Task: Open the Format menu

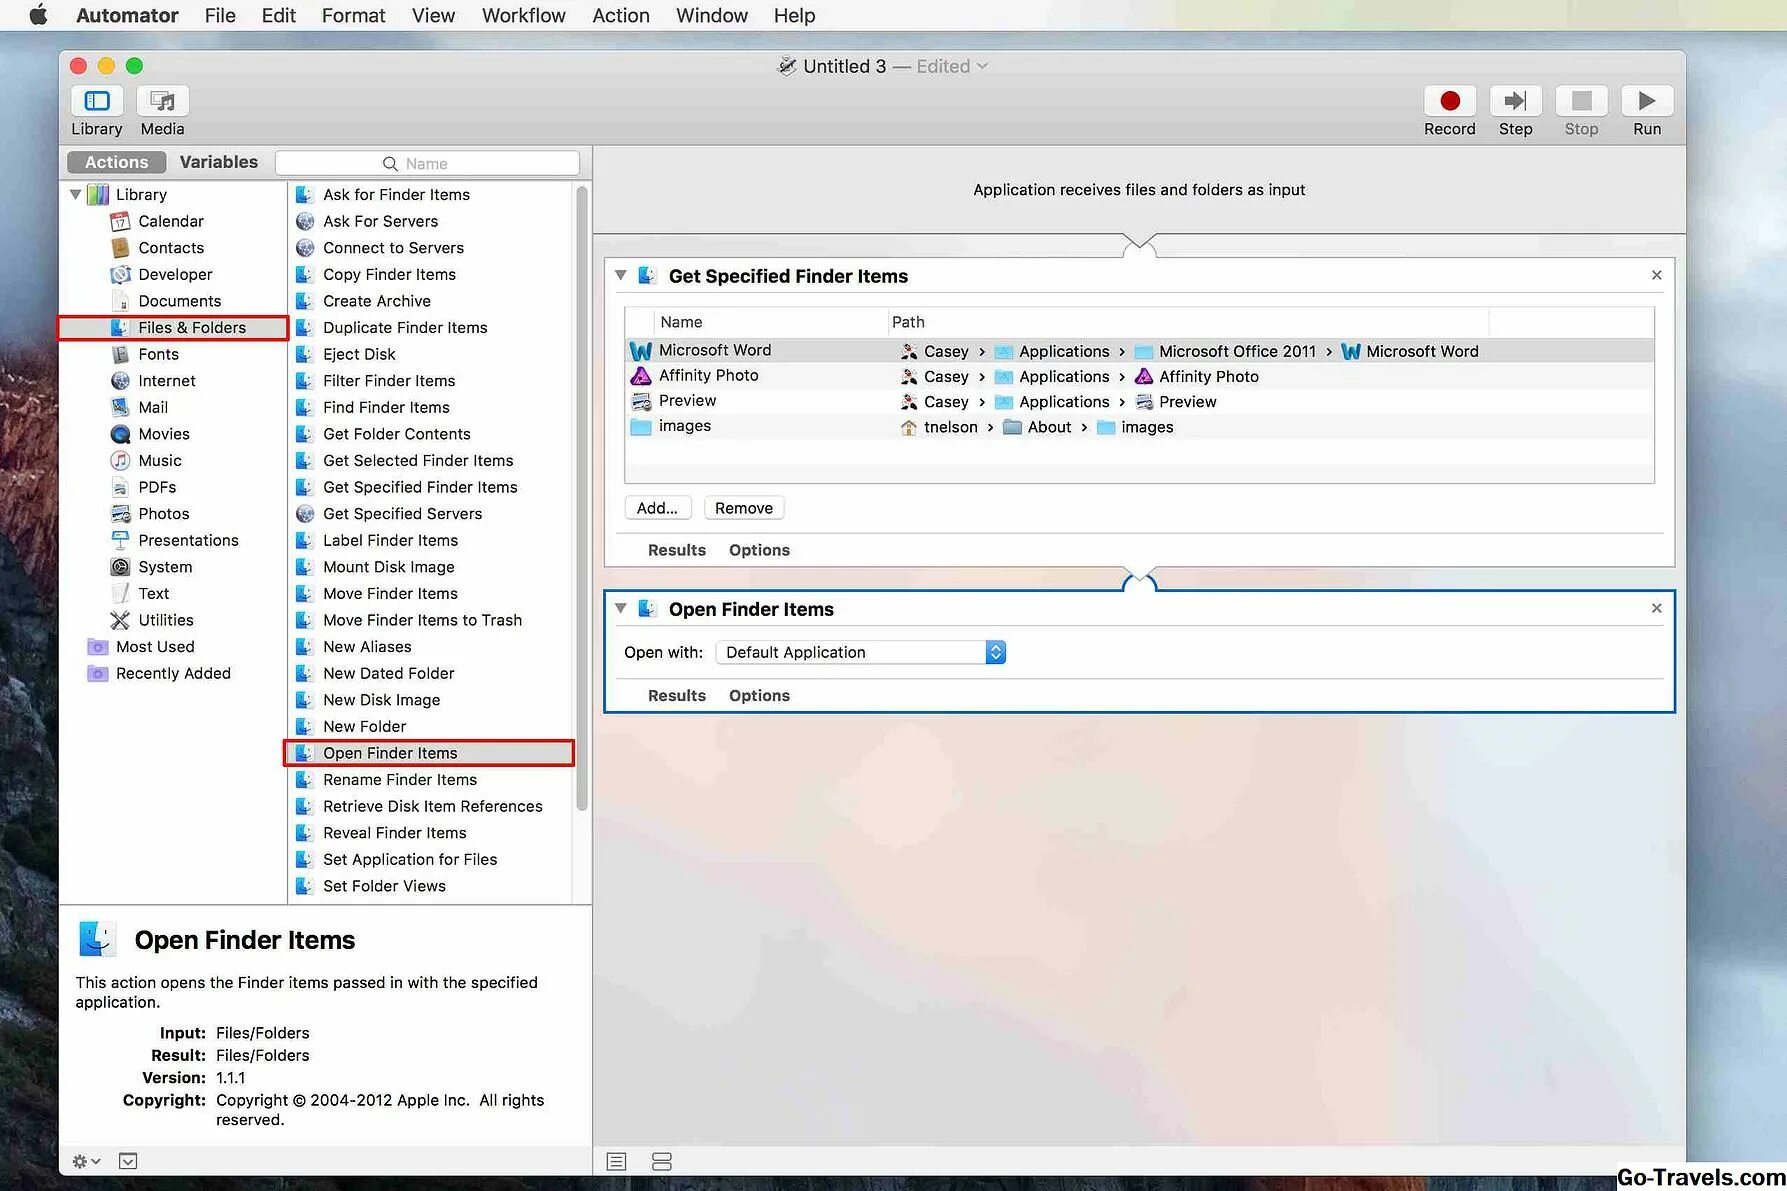Action: pos(353,15)
